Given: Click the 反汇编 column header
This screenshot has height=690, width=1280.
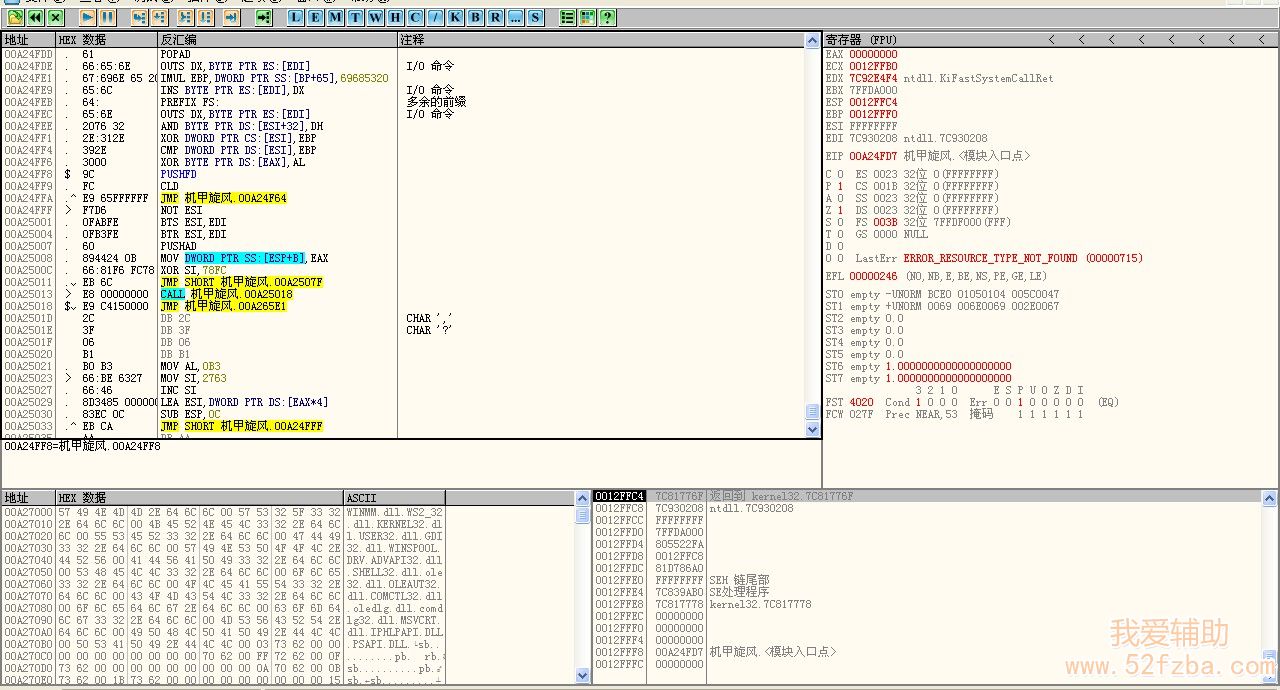Looking at the screenshot, I should pos(278,40).
